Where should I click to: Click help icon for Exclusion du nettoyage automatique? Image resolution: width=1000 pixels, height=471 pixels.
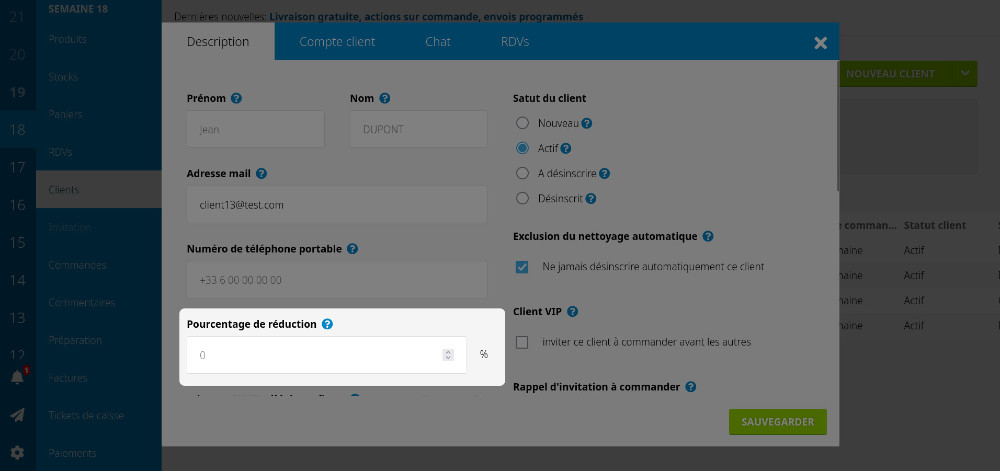(x=708, y=237)
